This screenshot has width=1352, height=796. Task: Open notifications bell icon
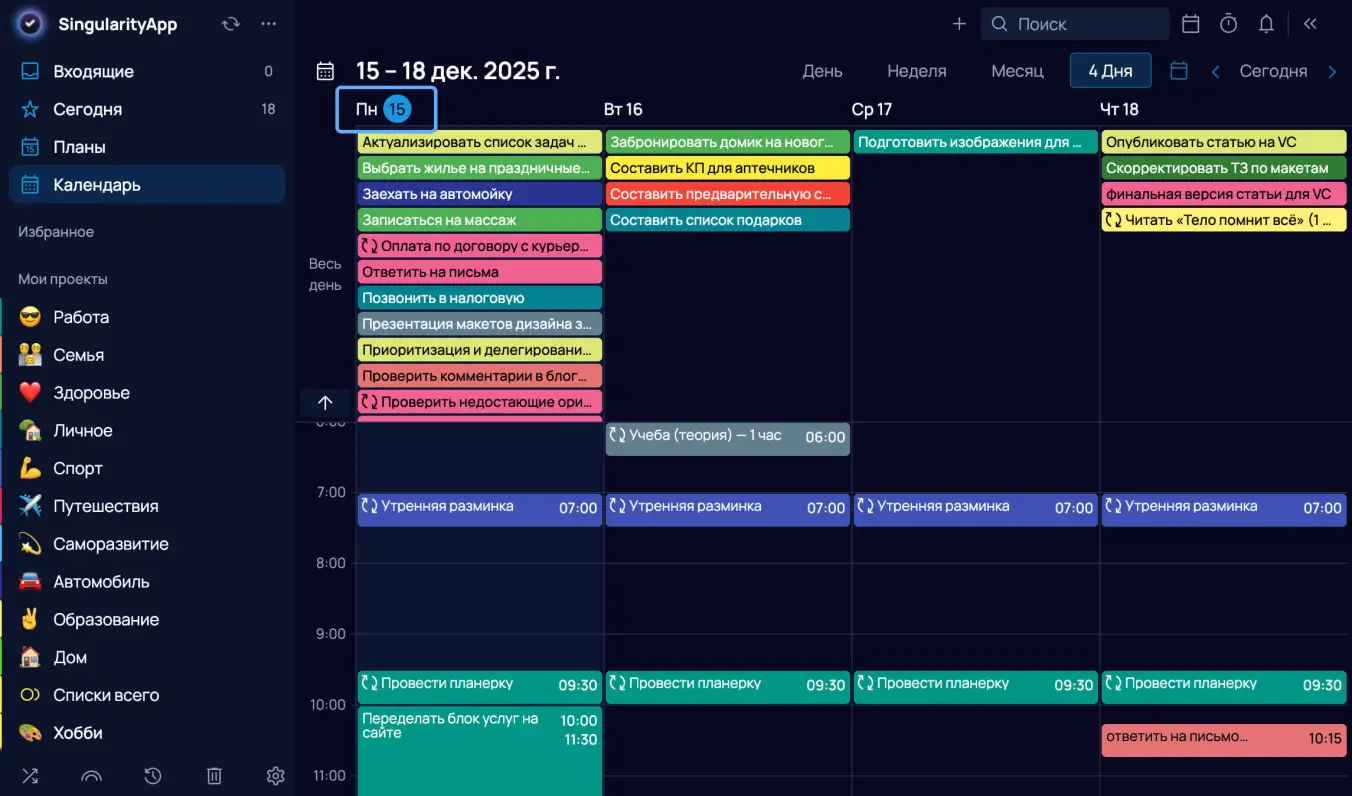pyautogui.click(x=1266, y=24)
